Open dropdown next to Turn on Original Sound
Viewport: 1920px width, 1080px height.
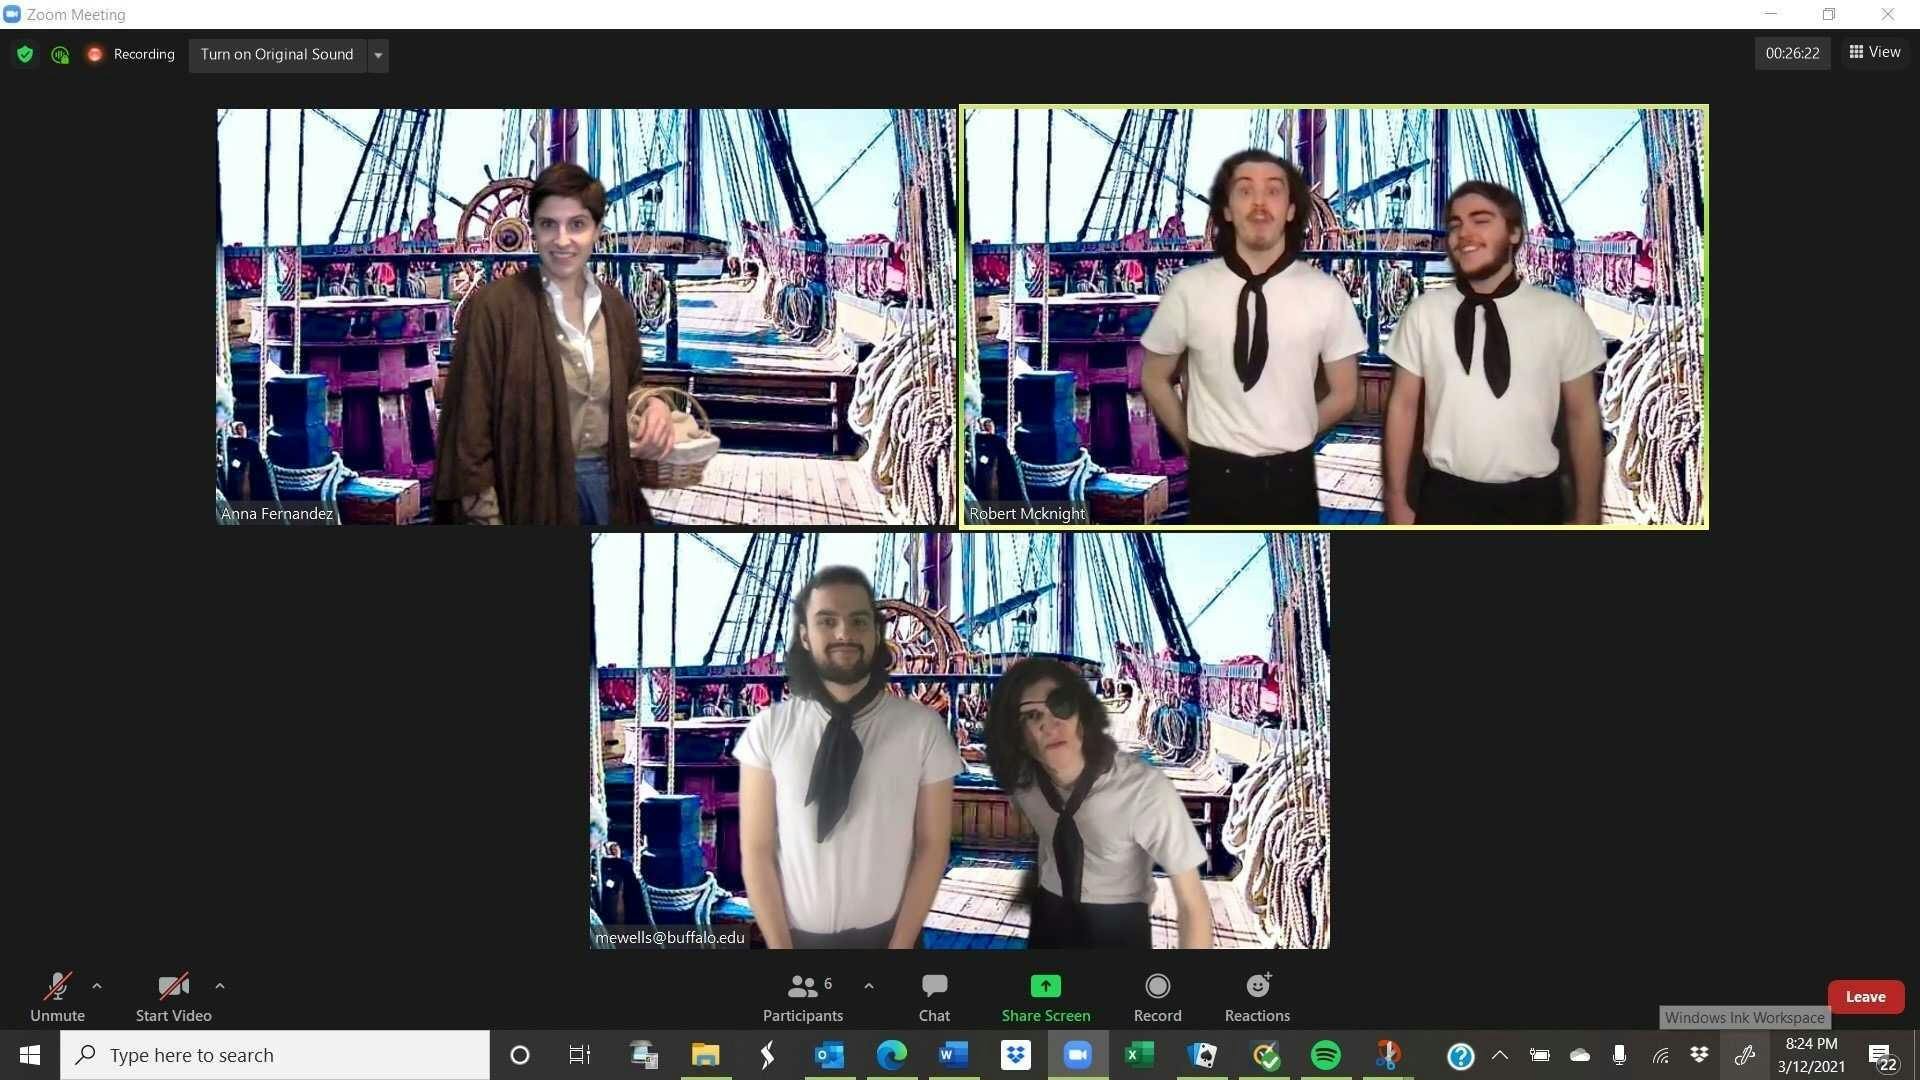[378, 54]
